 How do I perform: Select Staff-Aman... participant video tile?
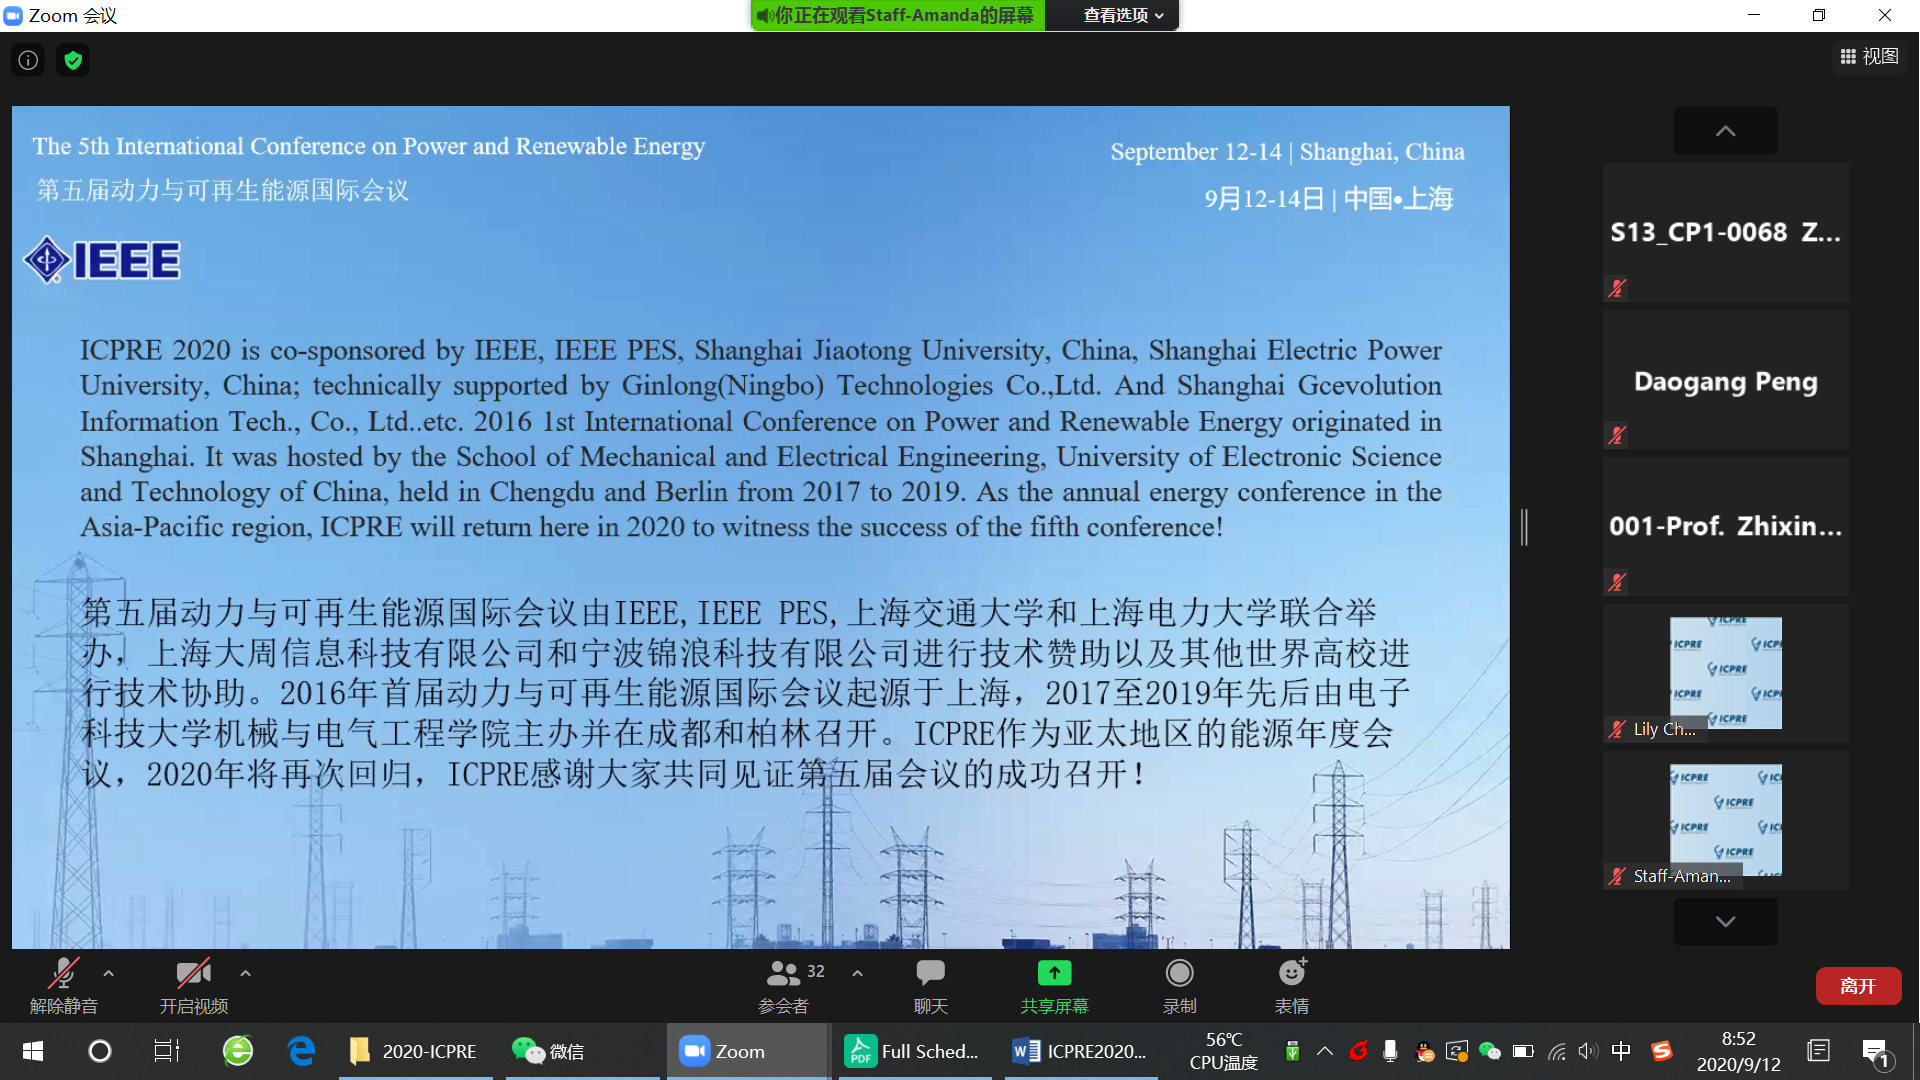coord(1725,820)
